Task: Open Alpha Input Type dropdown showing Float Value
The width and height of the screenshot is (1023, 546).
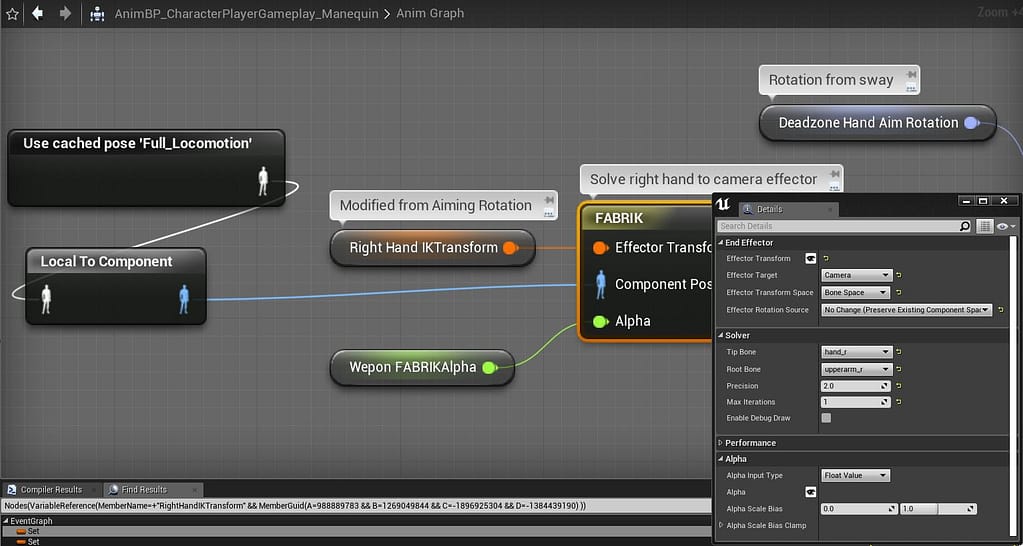Action: tap(855, 476)
